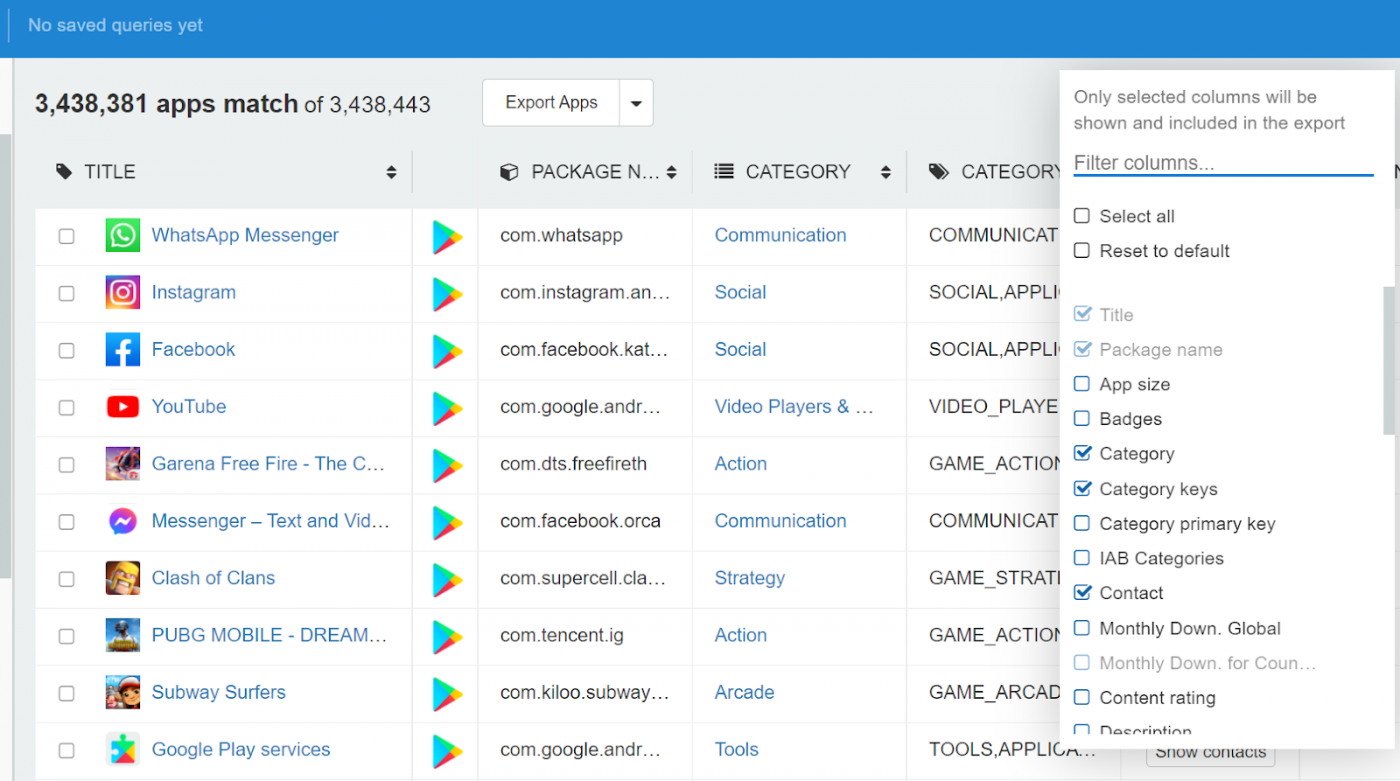Enable the IAB Categories column

[x=1082, y=558]
